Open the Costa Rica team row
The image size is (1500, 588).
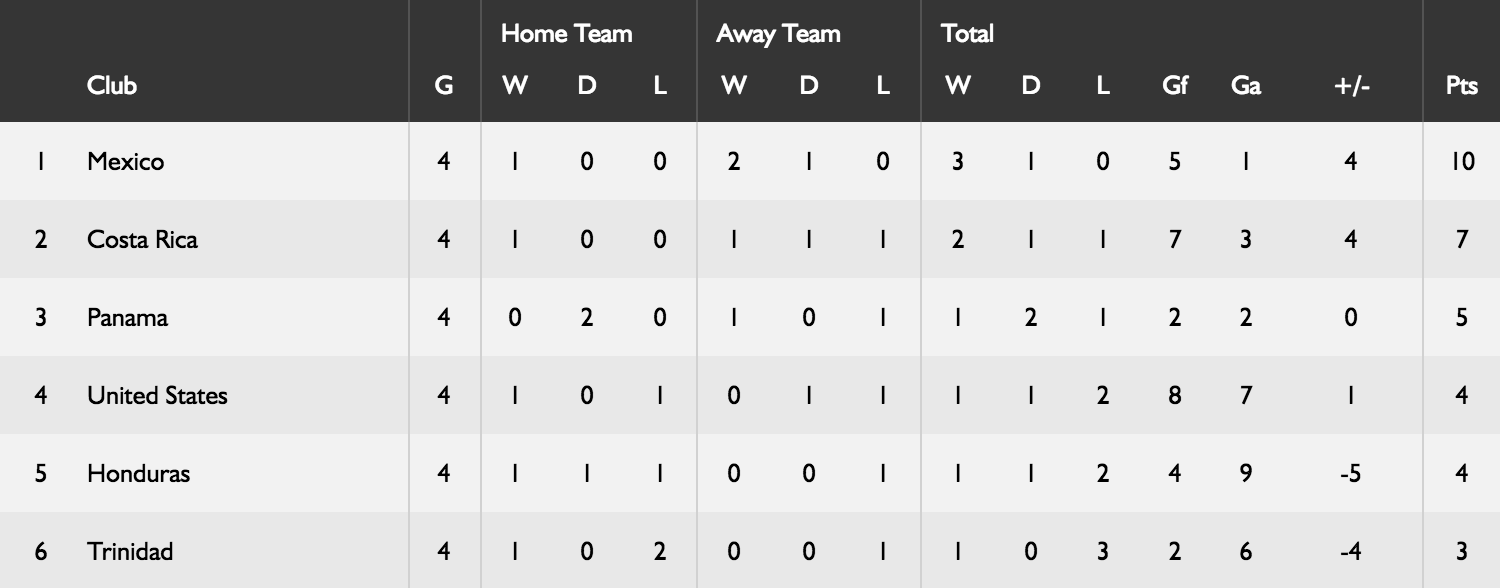point(142,239)
